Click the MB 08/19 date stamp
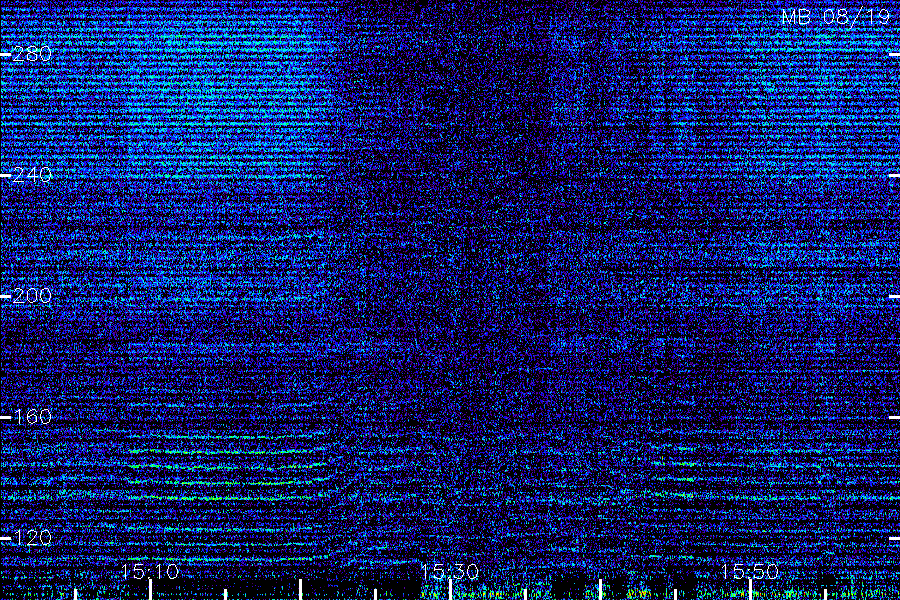Viewport: 900px width, 600px height. click(x=836, y=17)
